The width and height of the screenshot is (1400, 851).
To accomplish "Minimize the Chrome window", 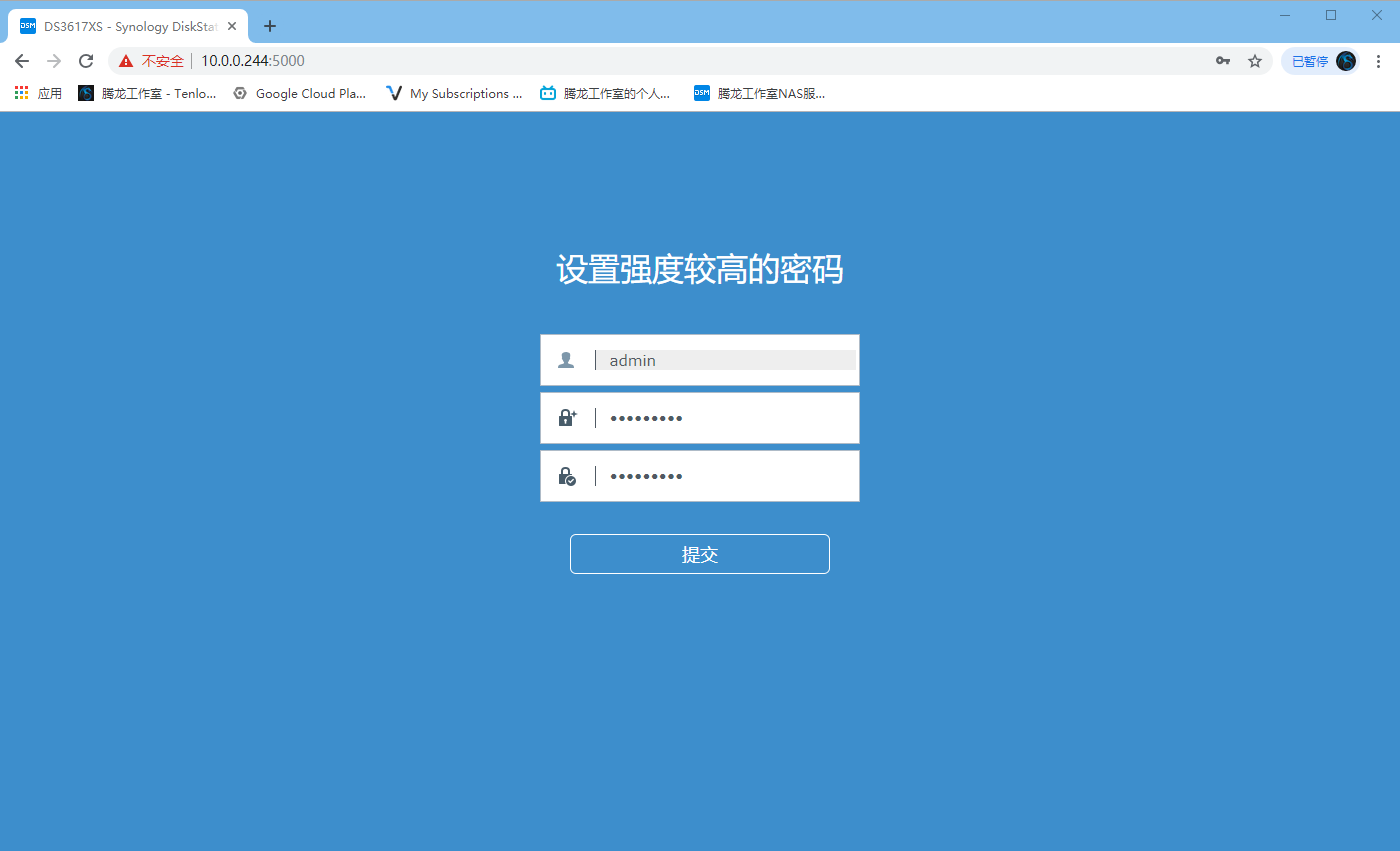I will pos(1285,15).
